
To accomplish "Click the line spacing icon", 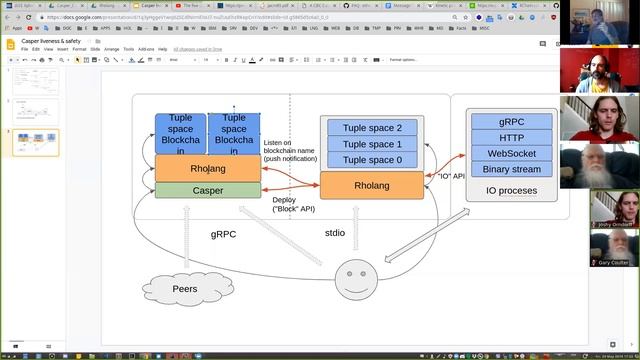I will point(307,60).
